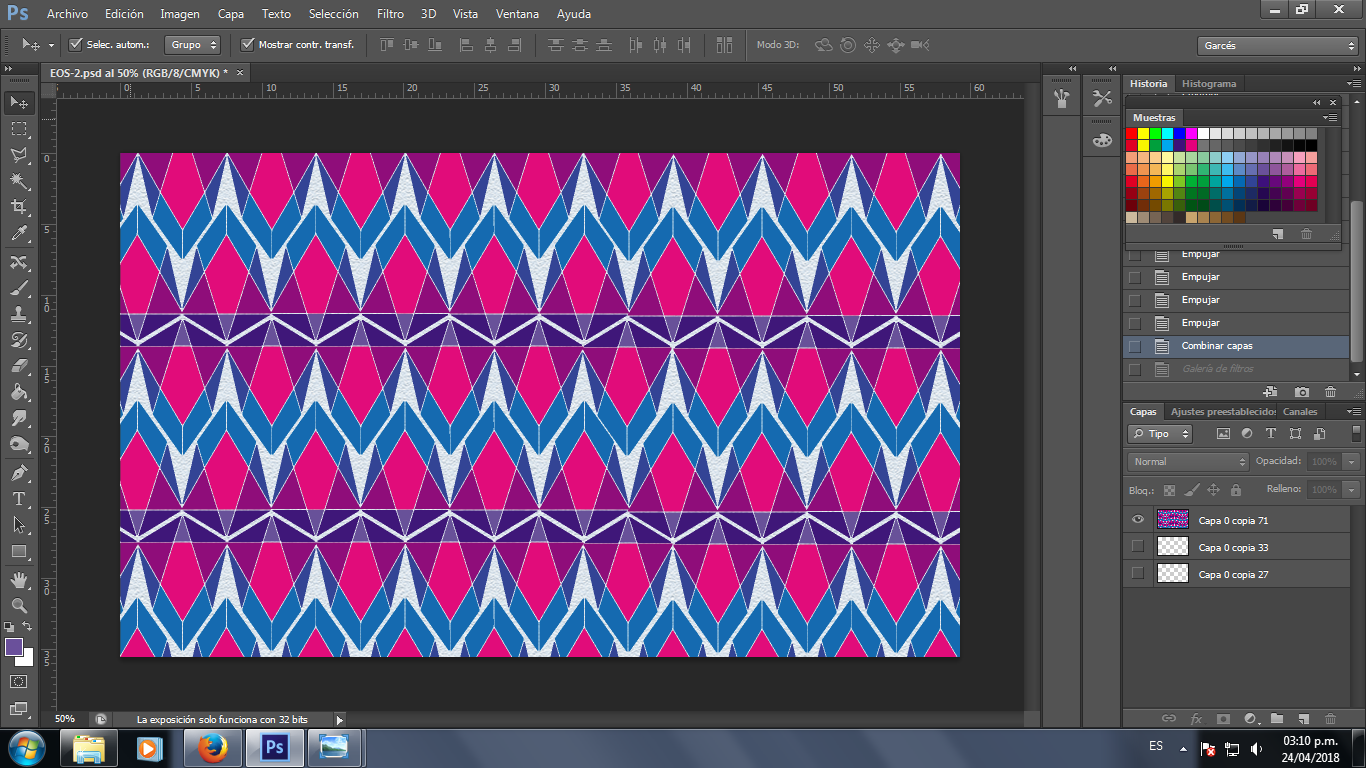This screenshot has height=768, width=1366.
Task: Open status bar info arrow menu
Action: coord(339,719)
